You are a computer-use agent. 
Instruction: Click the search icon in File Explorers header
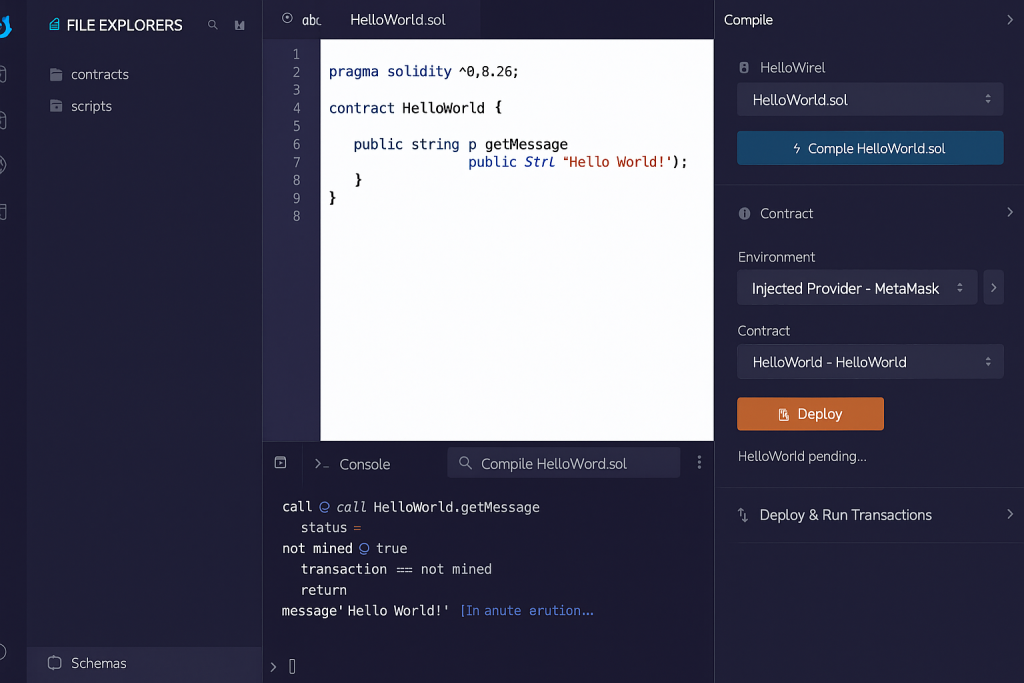[x=213, y=25]
